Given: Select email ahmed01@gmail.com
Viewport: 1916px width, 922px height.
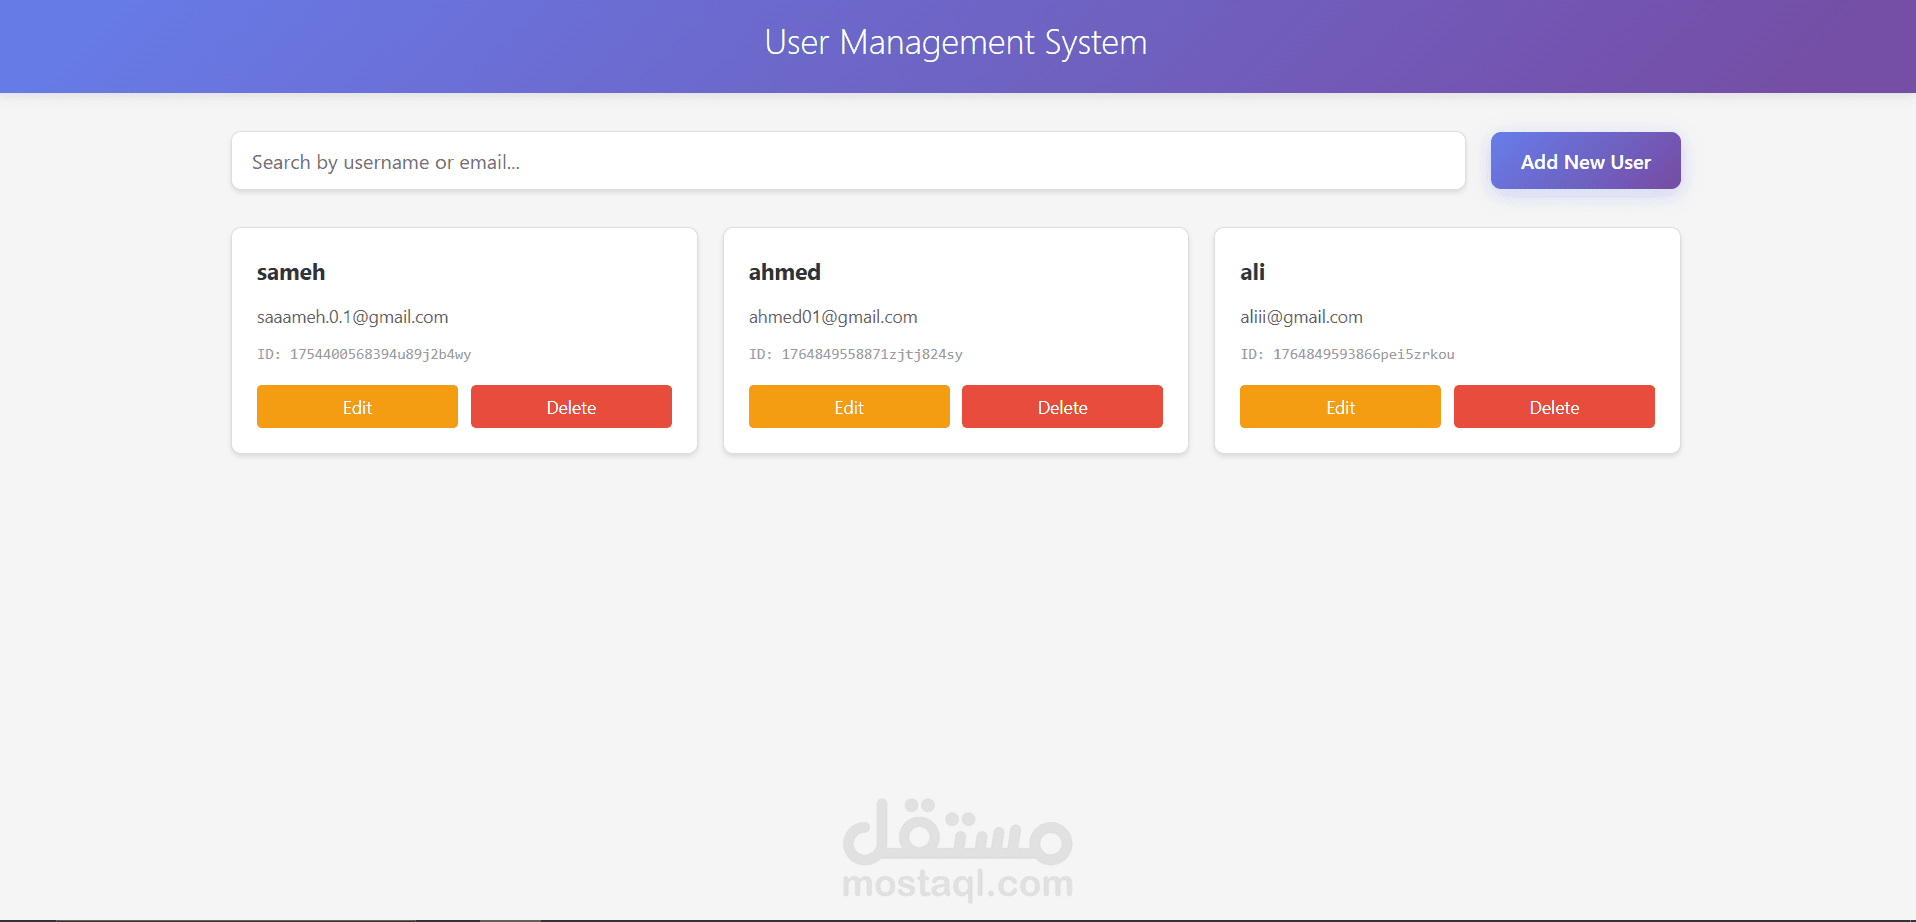Looking at the screenshot, I should [x=833, y=317].
